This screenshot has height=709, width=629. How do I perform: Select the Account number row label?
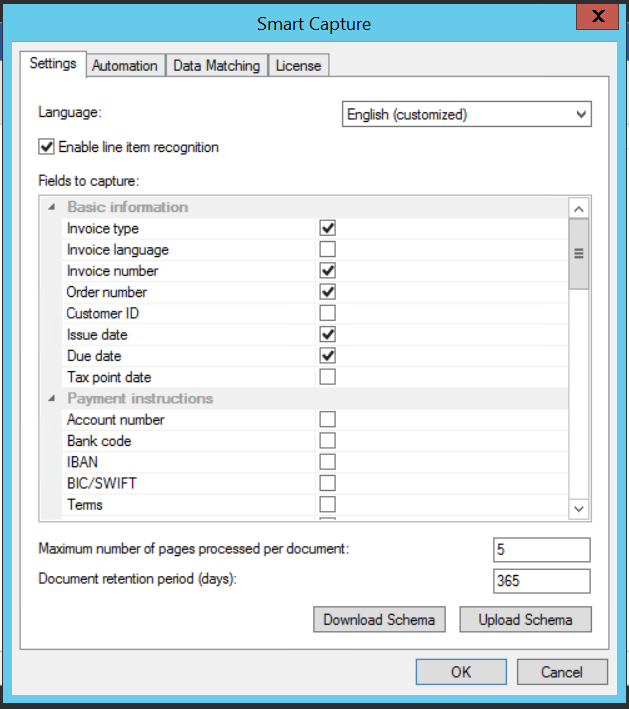tap(116, 420)
